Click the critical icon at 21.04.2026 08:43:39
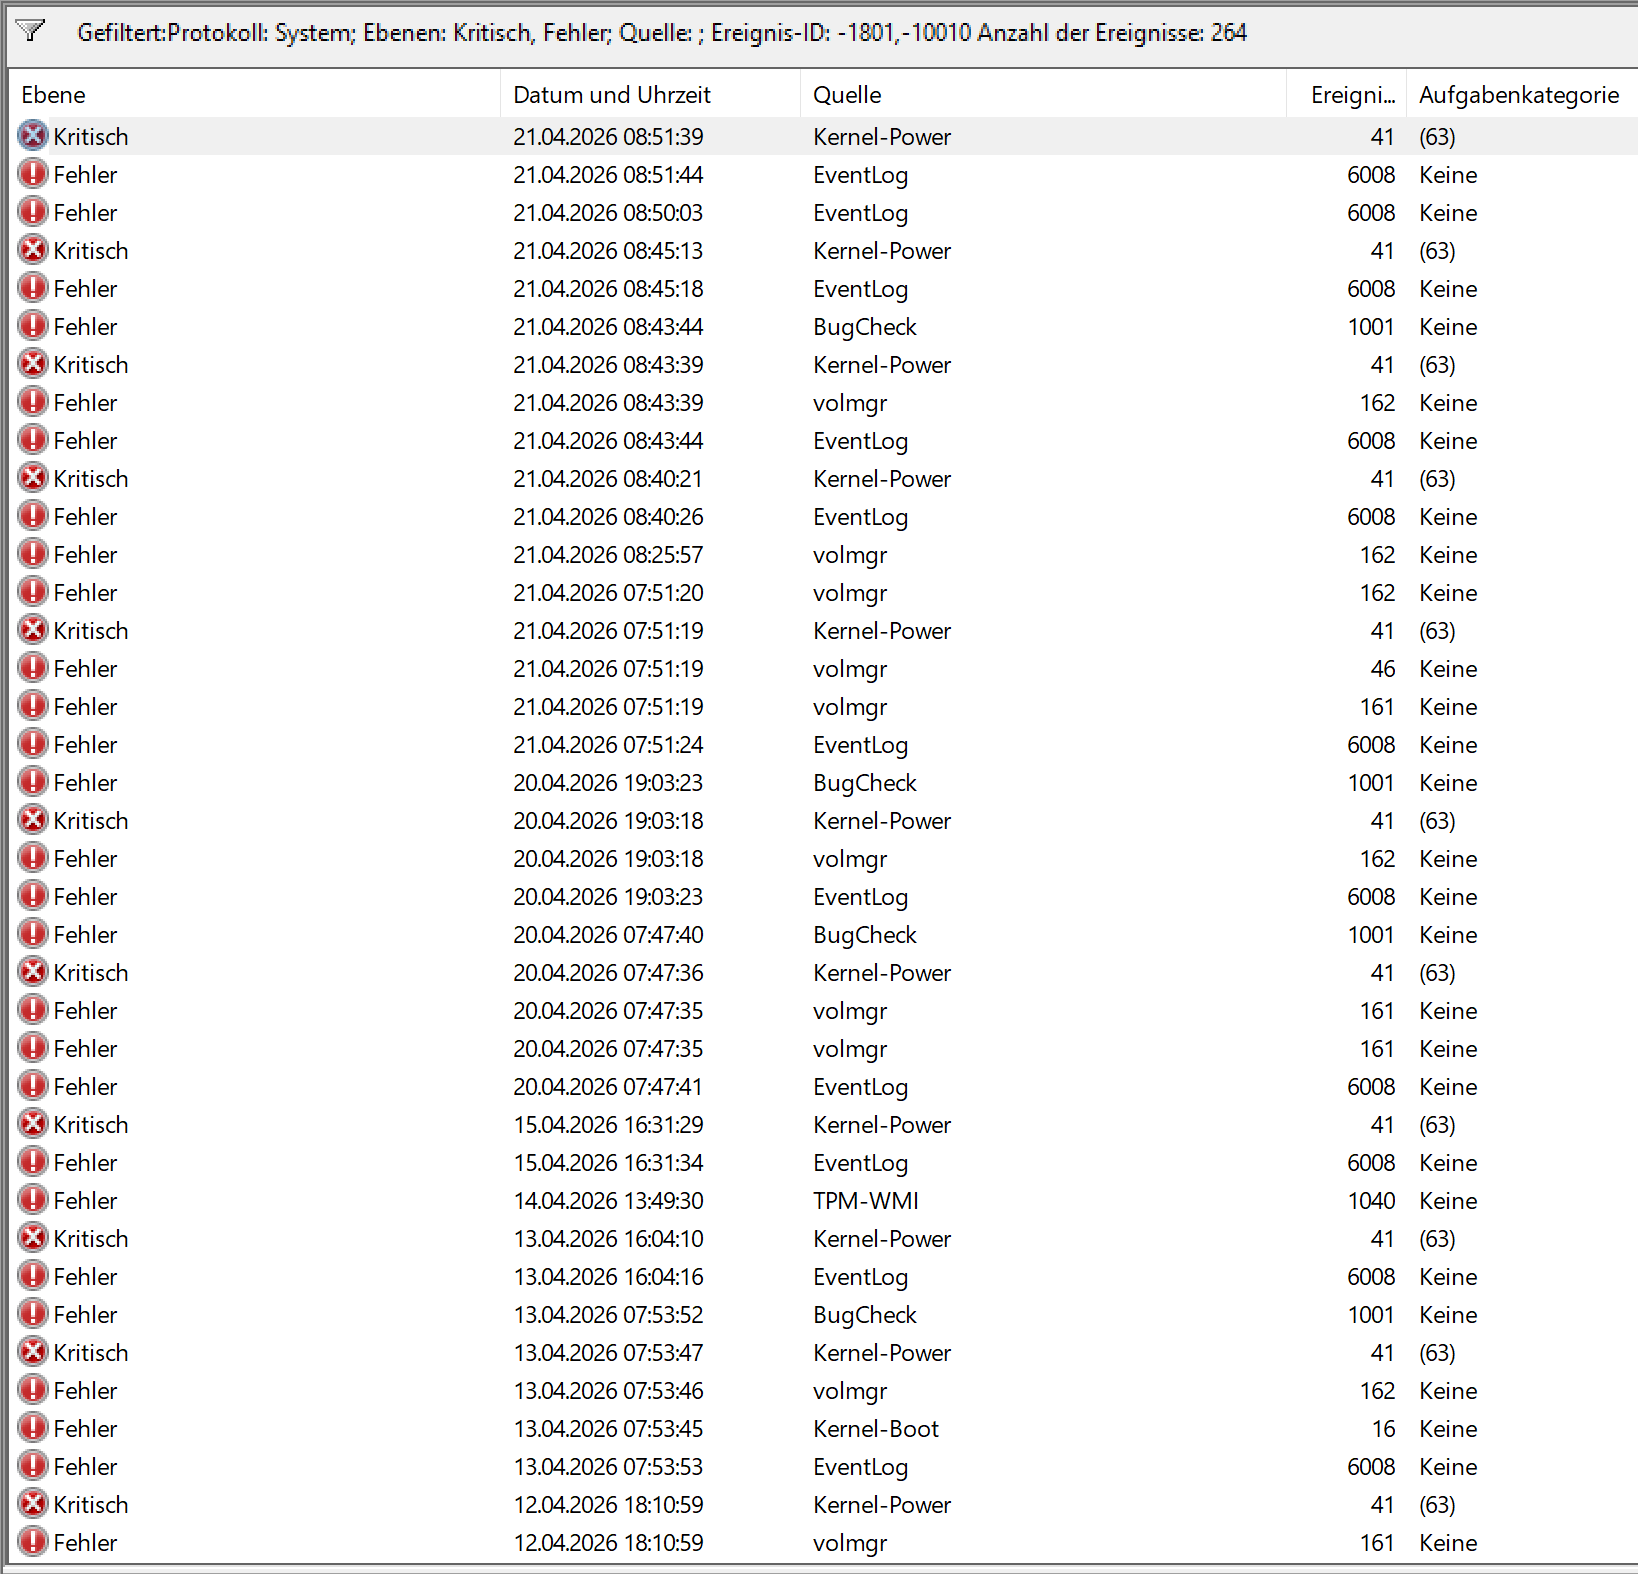Image resolution: width=1638 pixels, height=1574 pixels. 33,363
